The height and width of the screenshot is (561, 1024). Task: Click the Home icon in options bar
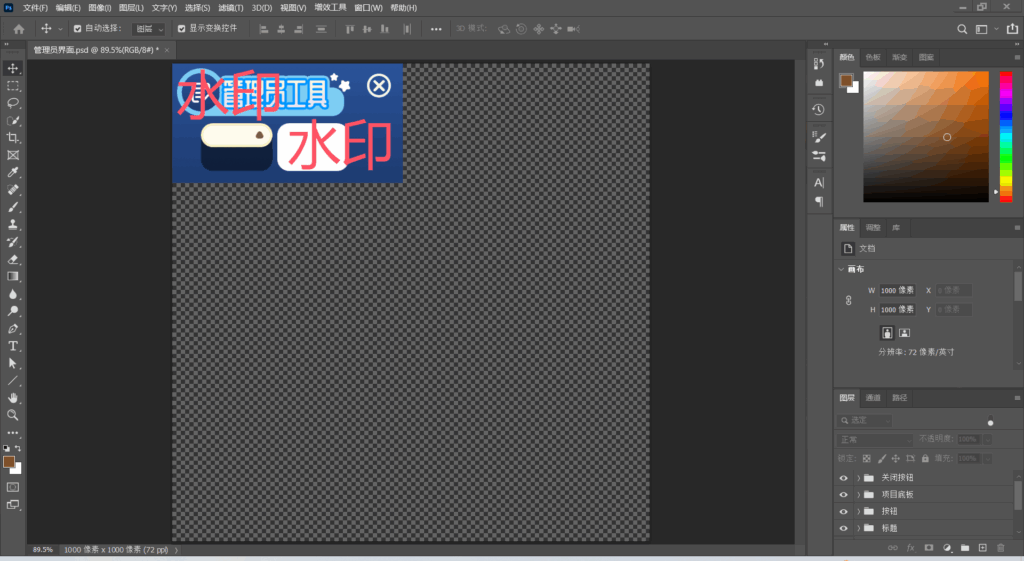click(x=18, y=29)
